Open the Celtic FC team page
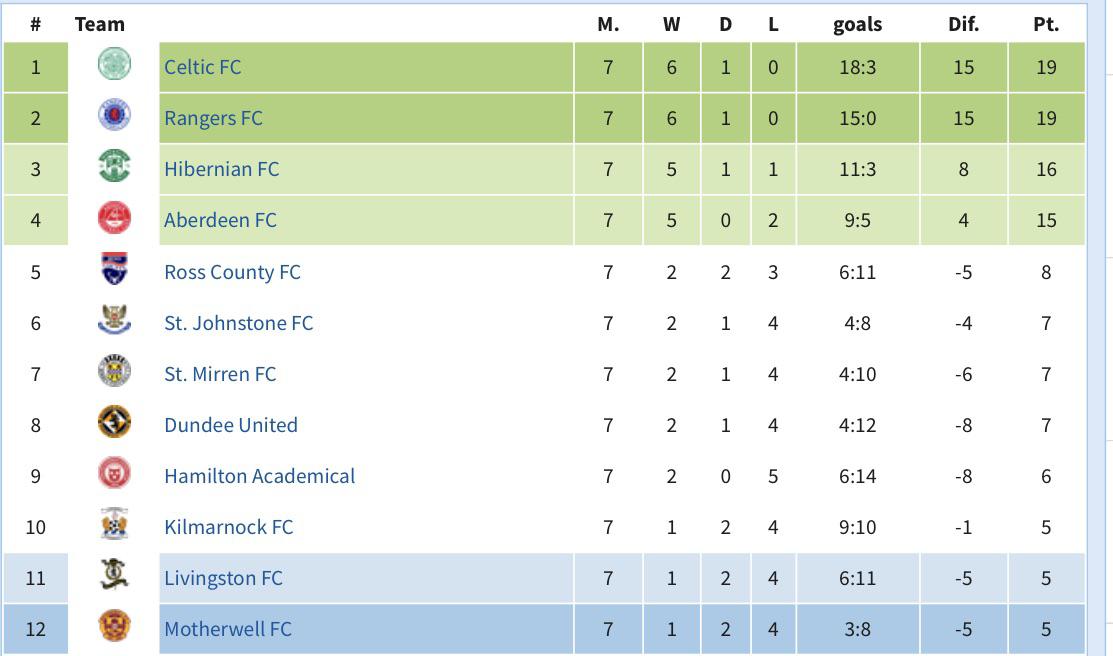The image size is (1113, 656). (202, 67)
